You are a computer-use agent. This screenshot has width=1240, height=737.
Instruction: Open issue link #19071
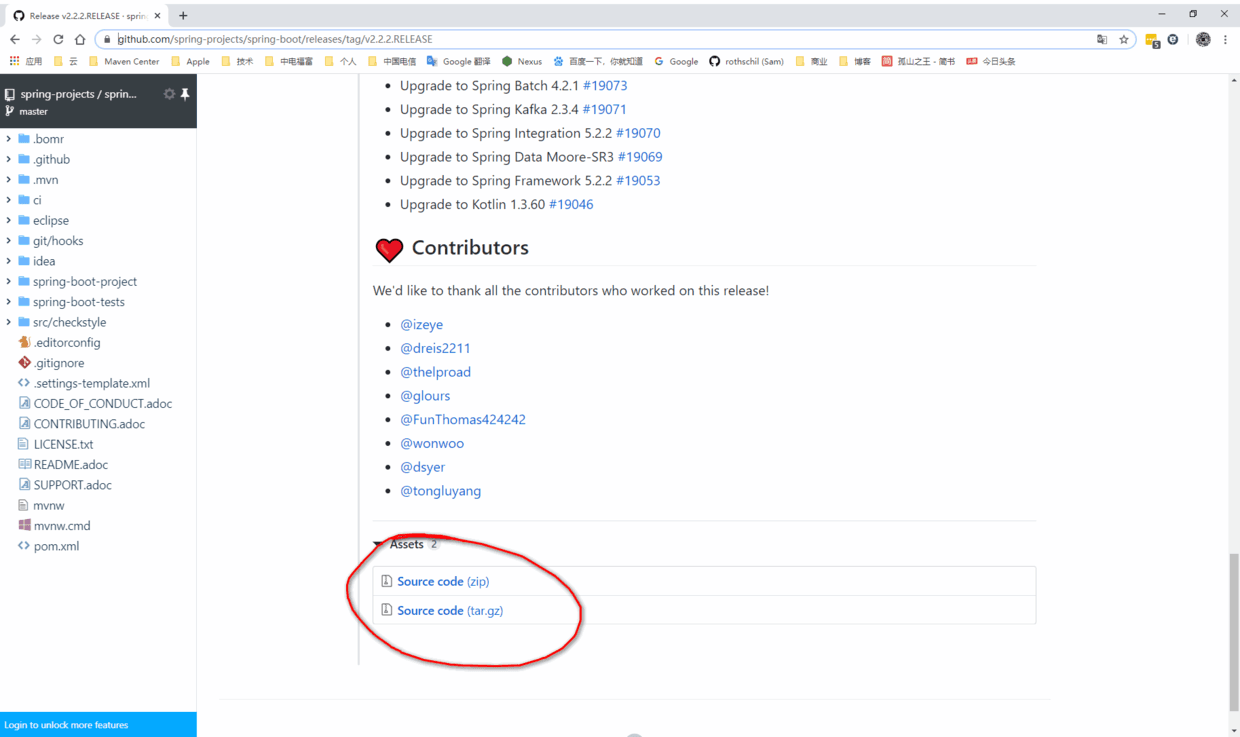click(604, 109)
